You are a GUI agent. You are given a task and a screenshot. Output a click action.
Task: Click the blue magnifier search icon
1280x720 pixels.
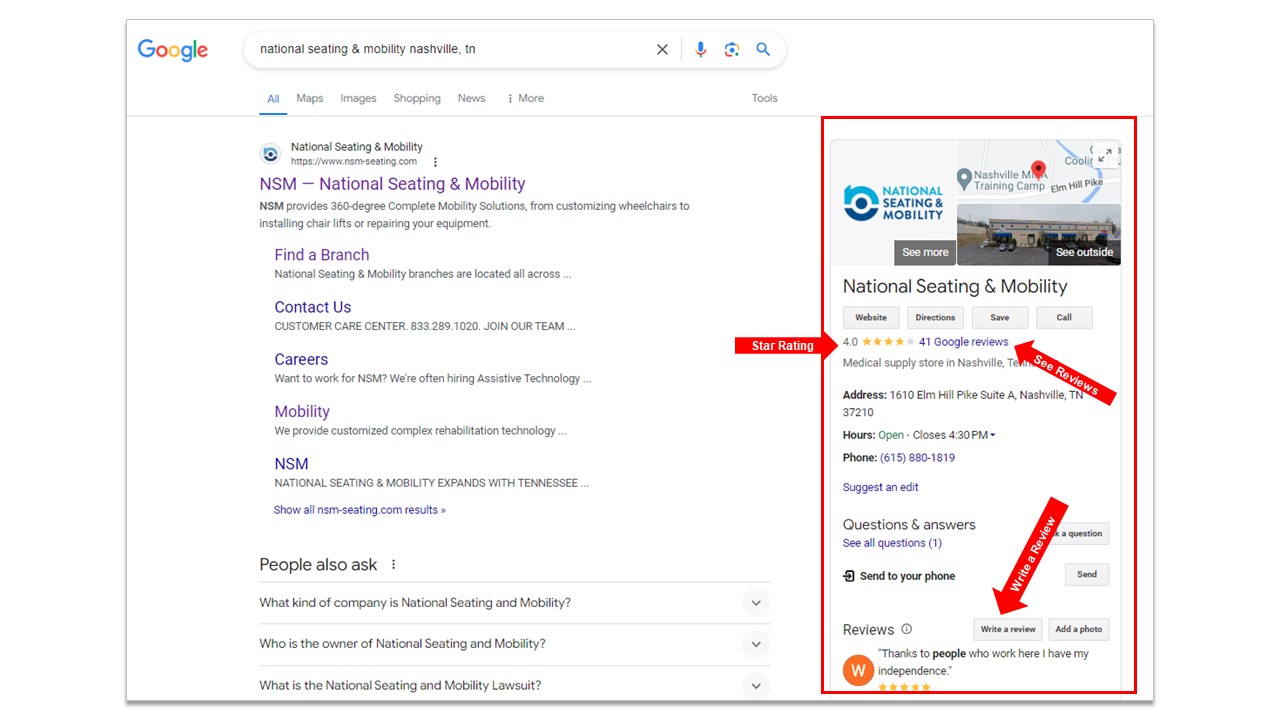pos(763,49)
